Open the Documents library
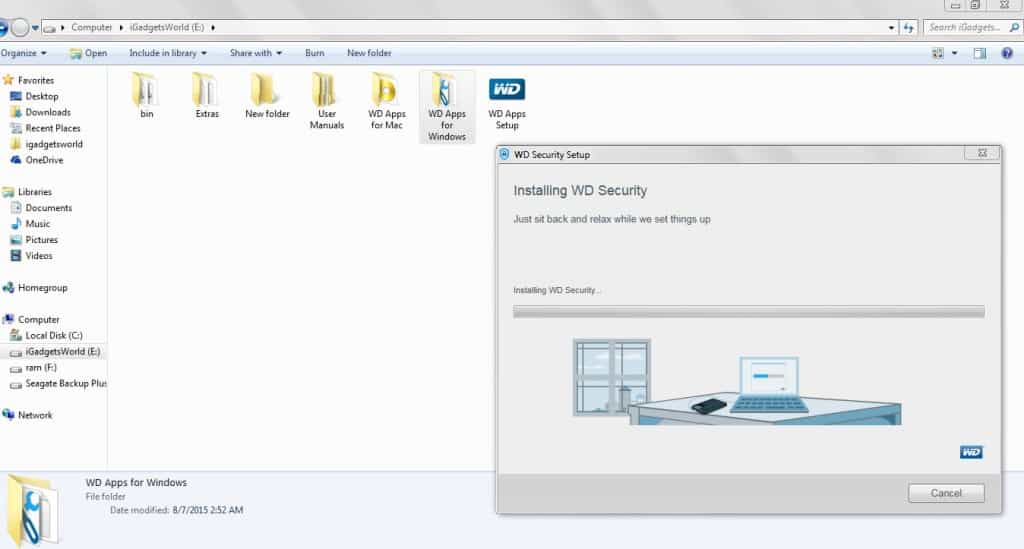 (48, 208)
